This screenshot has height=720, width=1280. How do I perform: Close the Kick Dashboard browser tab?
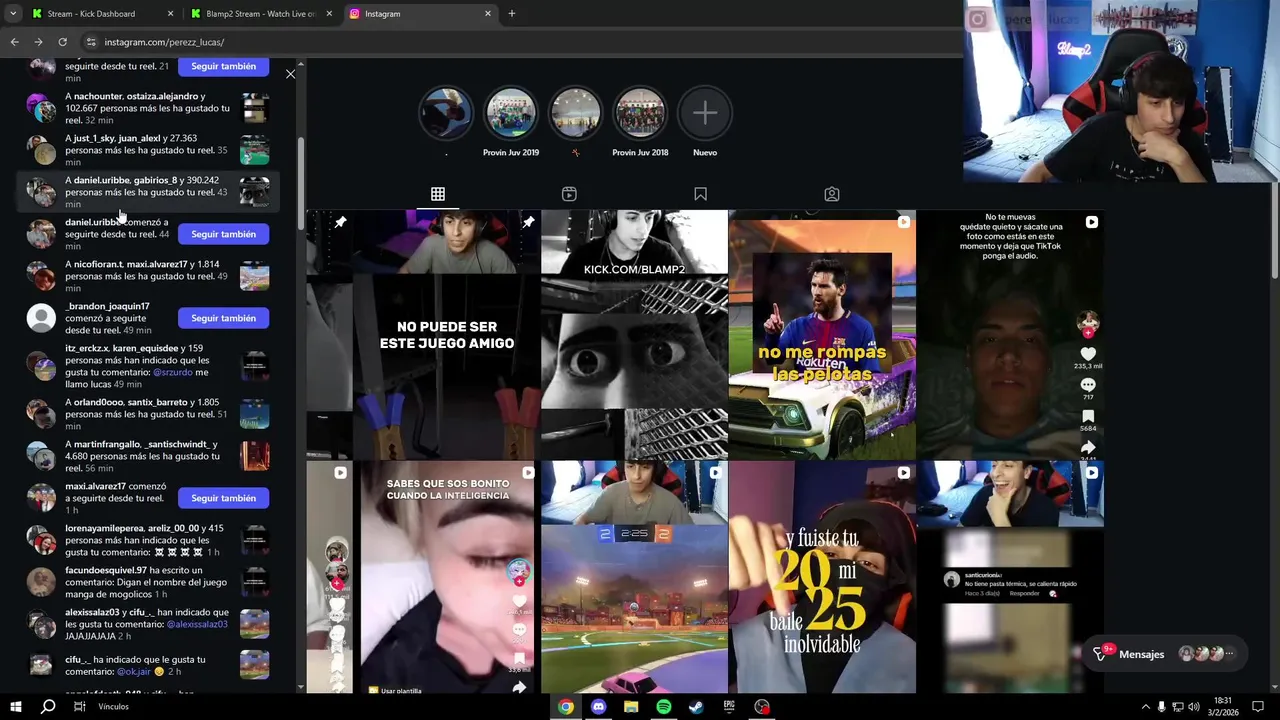170,14
